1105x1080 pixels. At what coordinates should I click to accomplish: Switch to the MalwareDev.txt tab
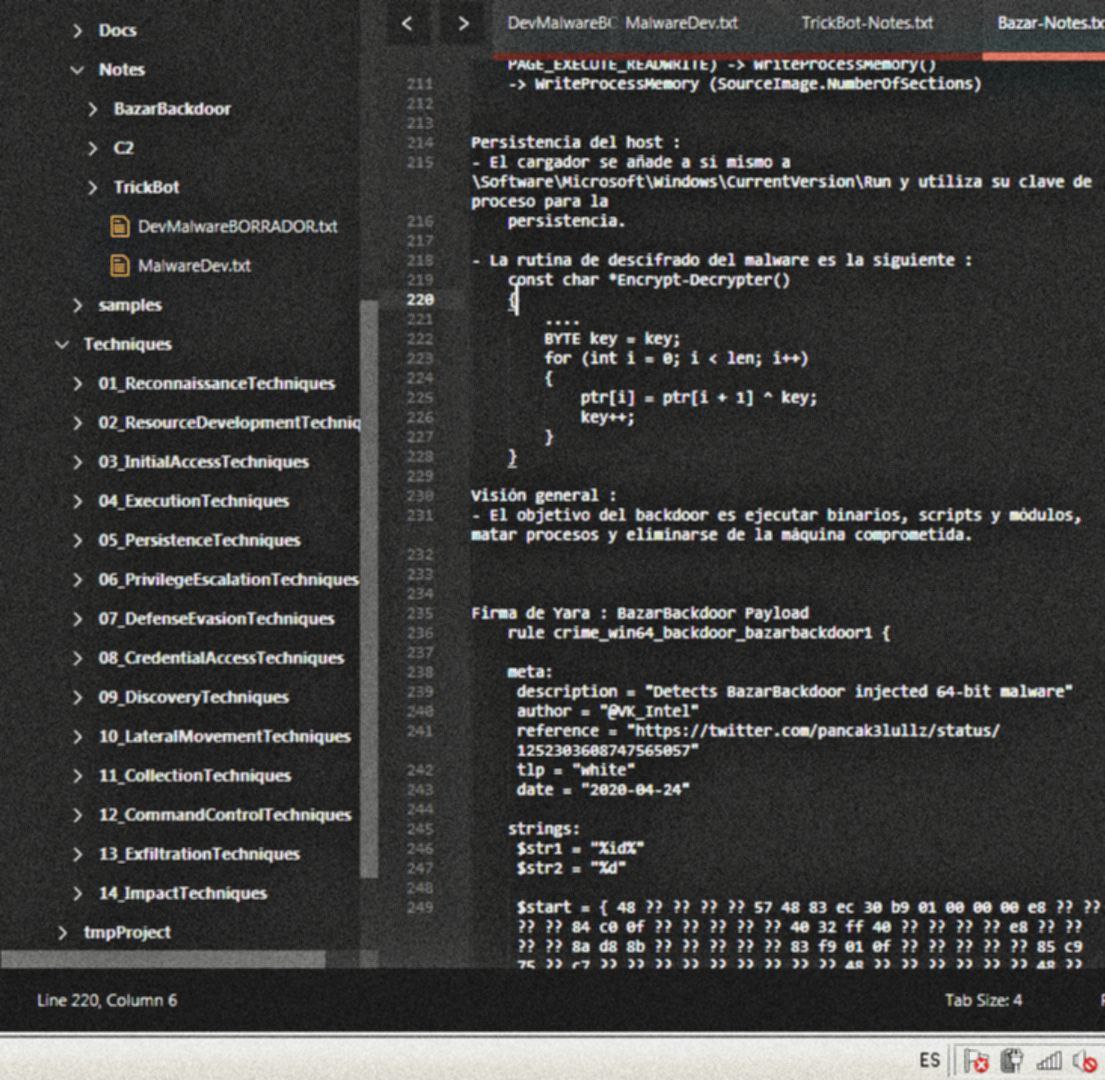click(x=681, y=23)
